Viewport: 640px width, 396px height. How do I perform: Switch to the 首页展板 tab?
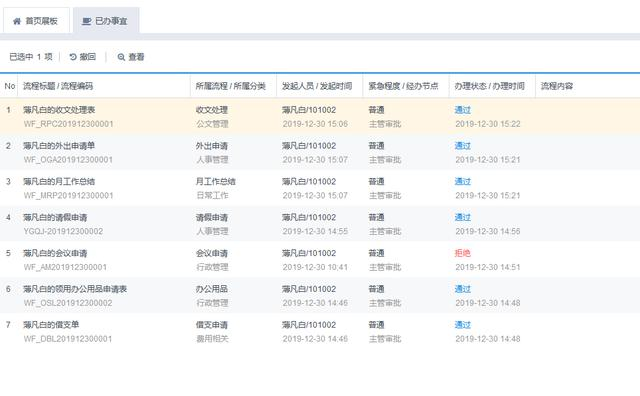click(x=36, y=21)
